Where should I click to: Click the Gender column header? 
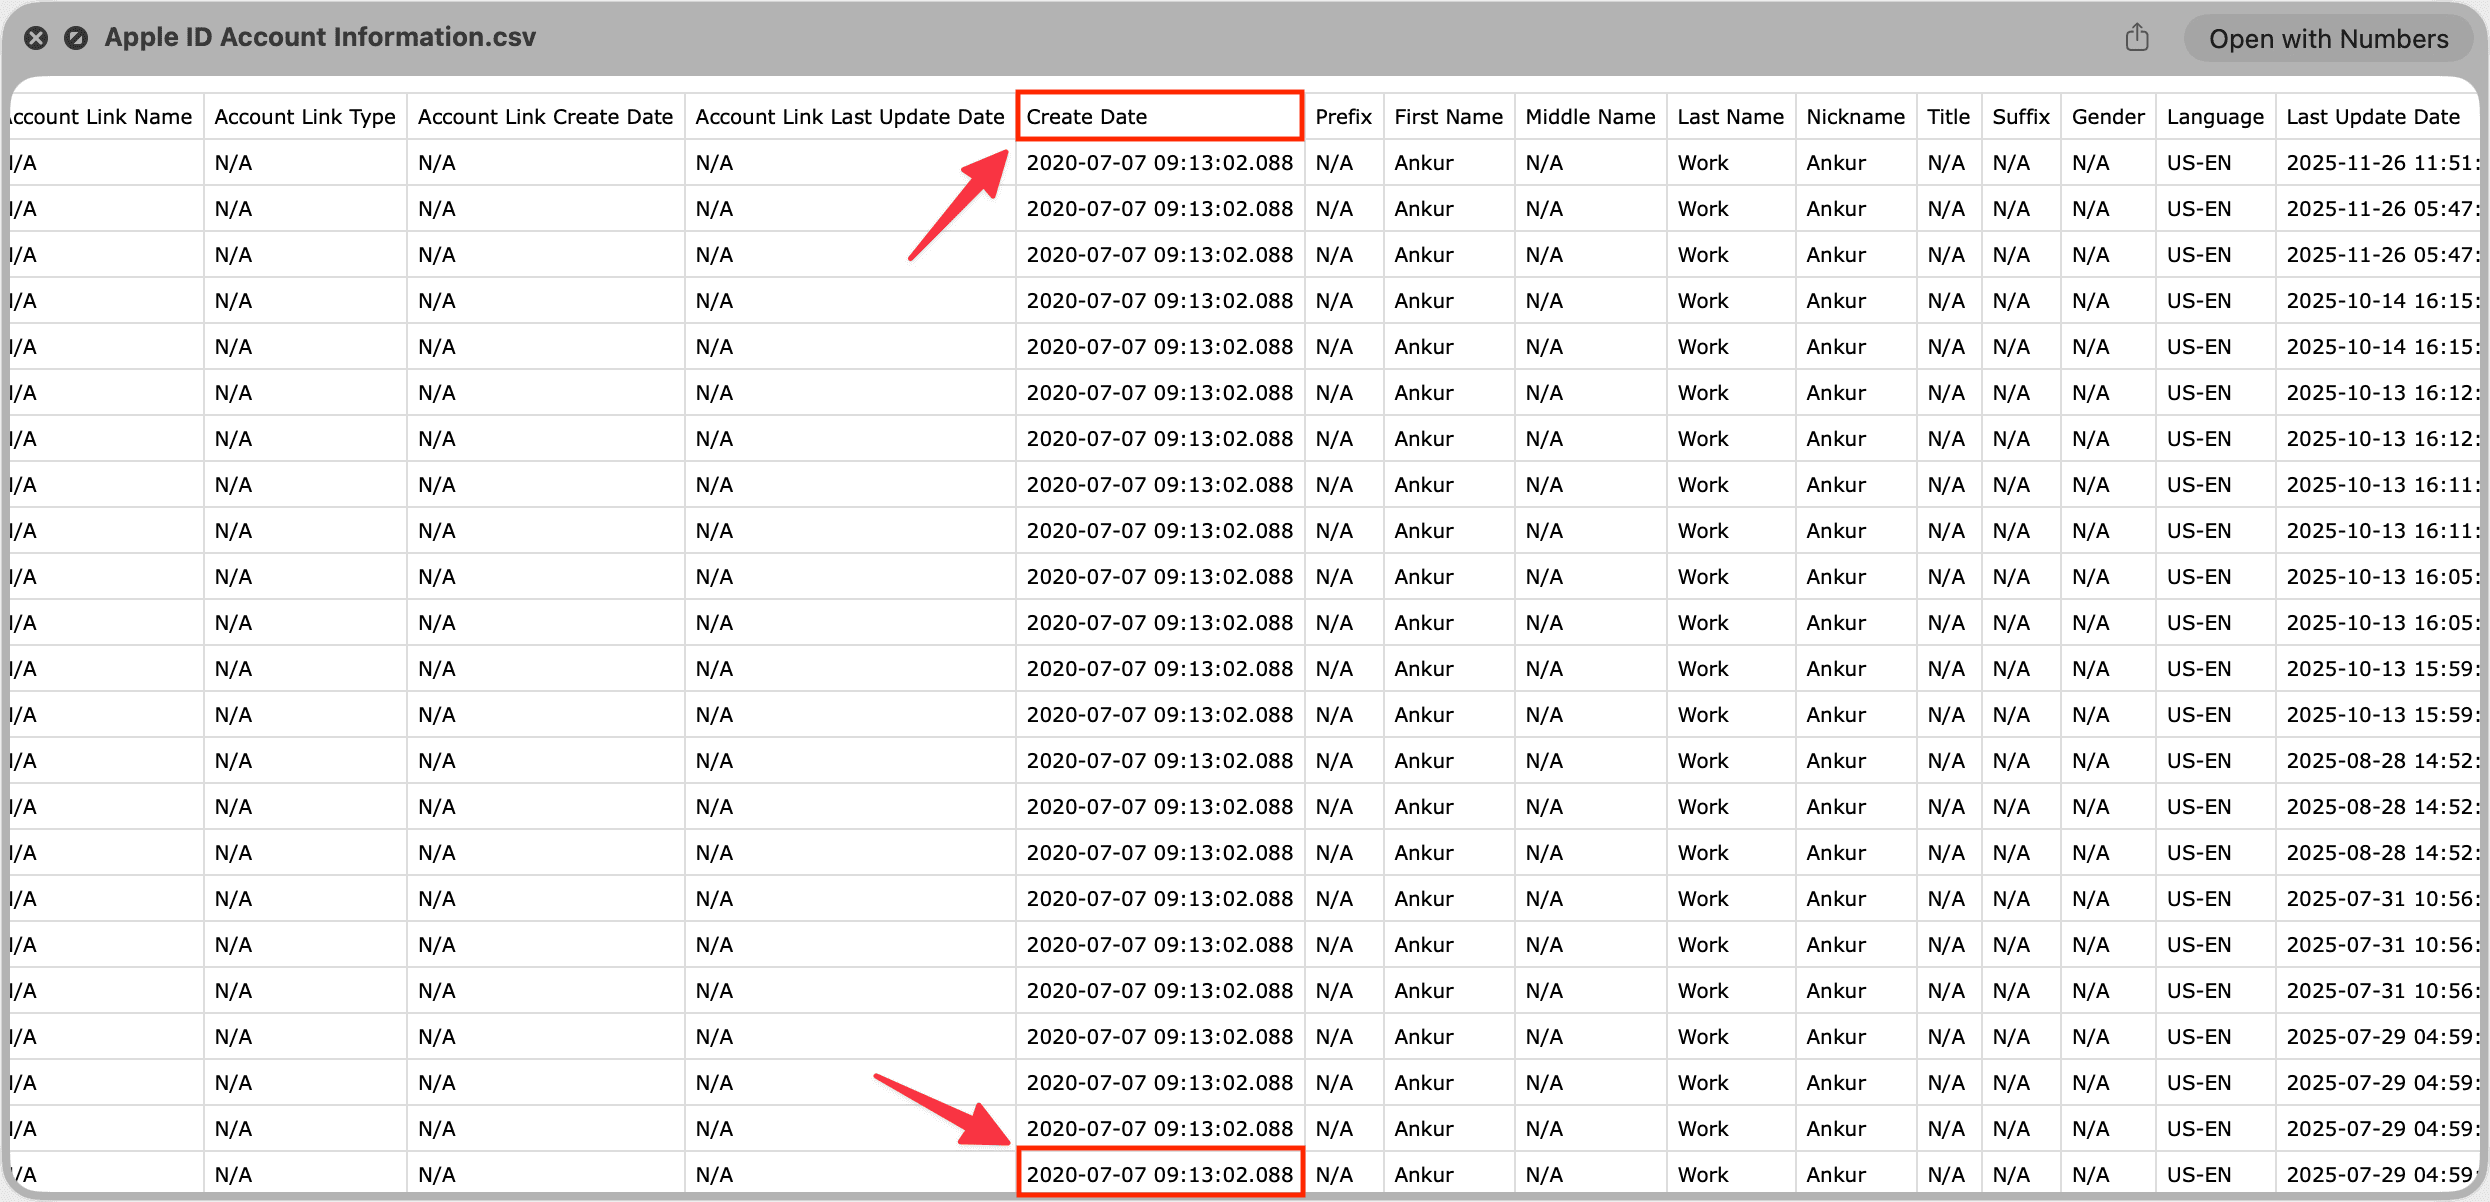click(x=2106, y=116)
